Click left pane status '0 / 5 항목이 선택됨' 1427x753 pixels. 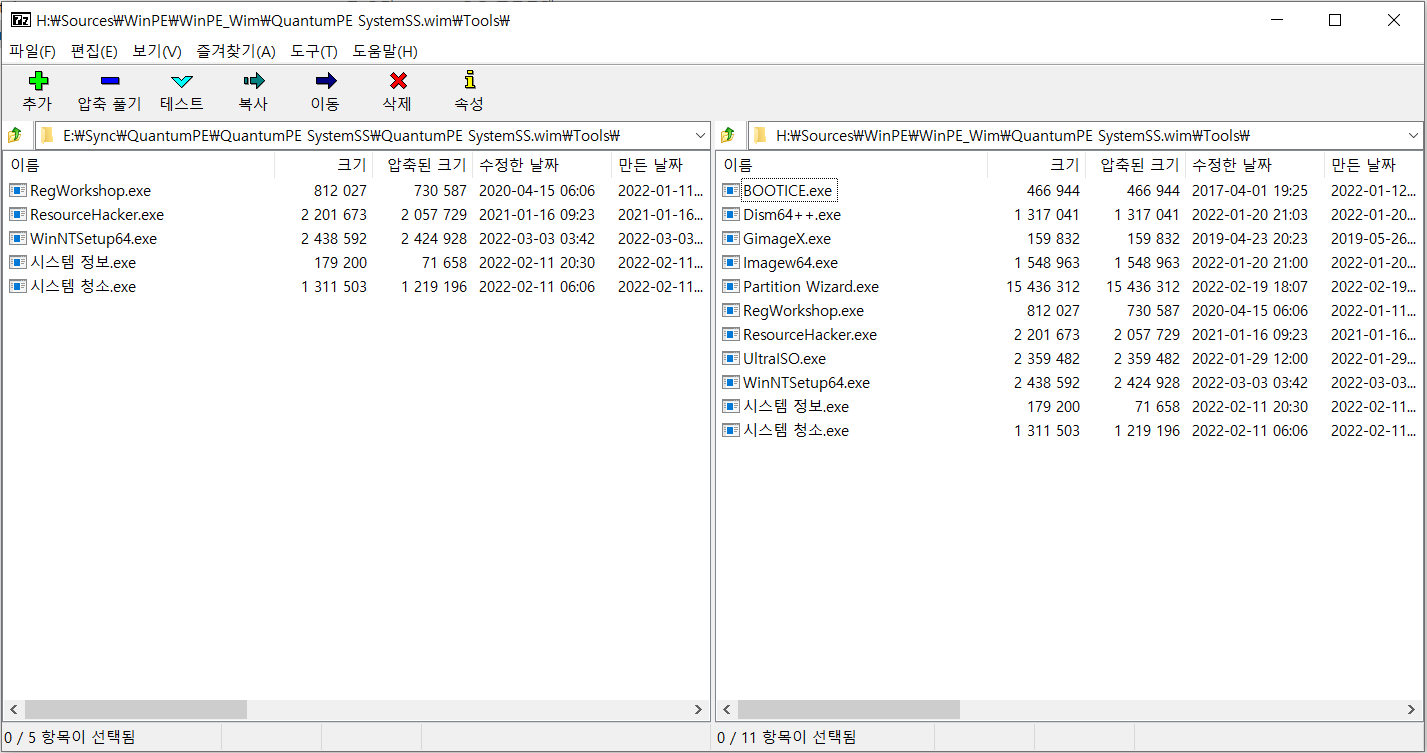(x=70, y=738)
